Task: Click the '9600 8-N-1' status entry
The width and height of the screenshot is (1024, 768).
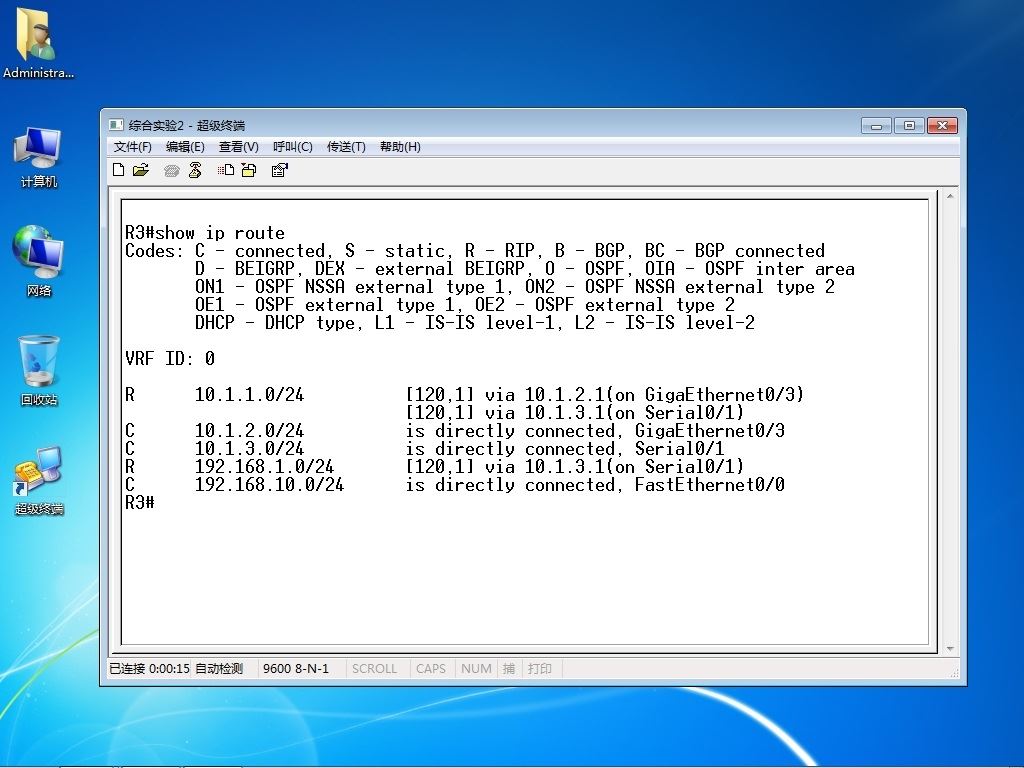Action: (296, 669)
